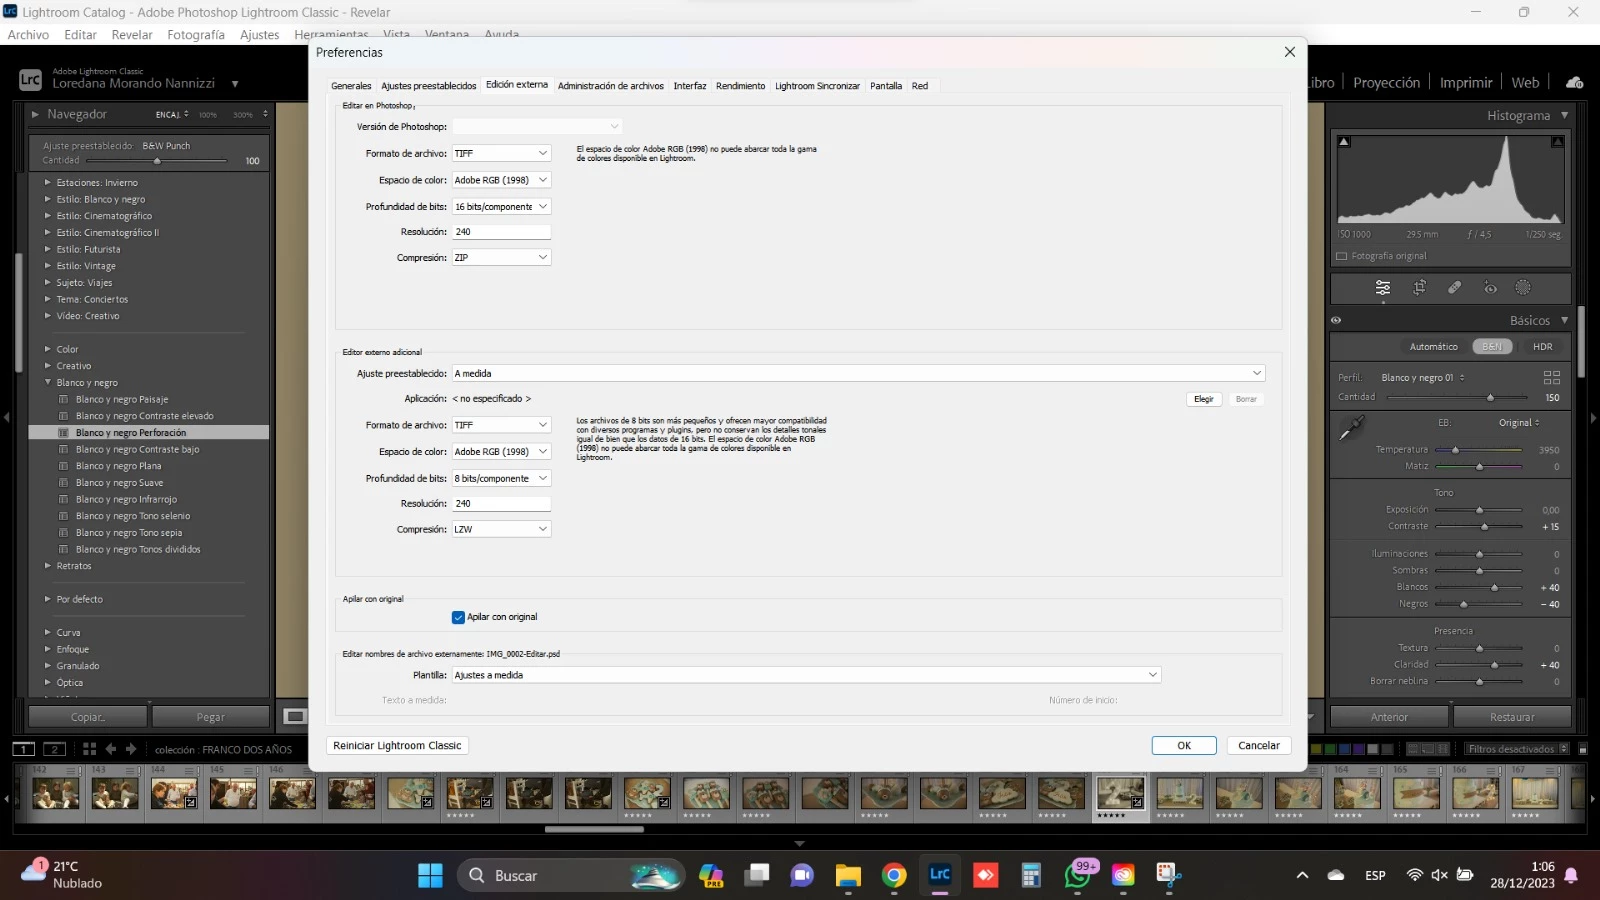1600x900 pixels.
Task: Click Resolución field in Photoshop section
Action: 501,232
